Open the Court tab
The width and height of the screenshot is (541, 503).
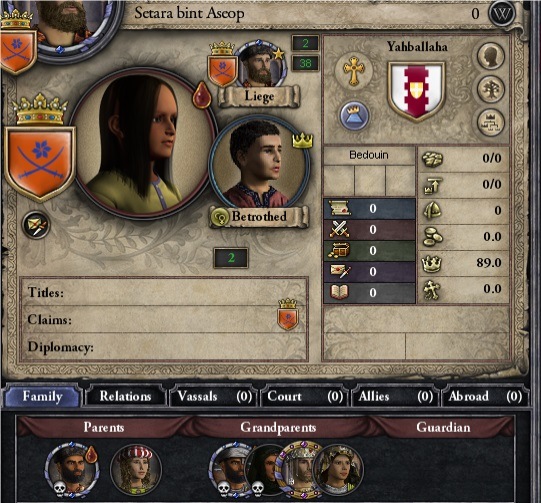[304, 396]
